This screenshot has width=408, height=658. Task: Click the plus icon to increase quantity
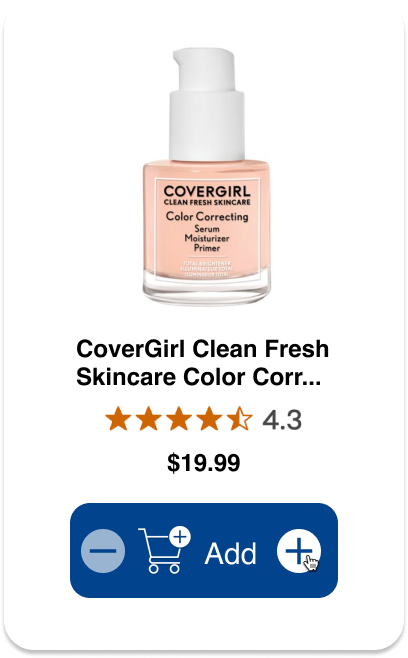tap(298, 551)
